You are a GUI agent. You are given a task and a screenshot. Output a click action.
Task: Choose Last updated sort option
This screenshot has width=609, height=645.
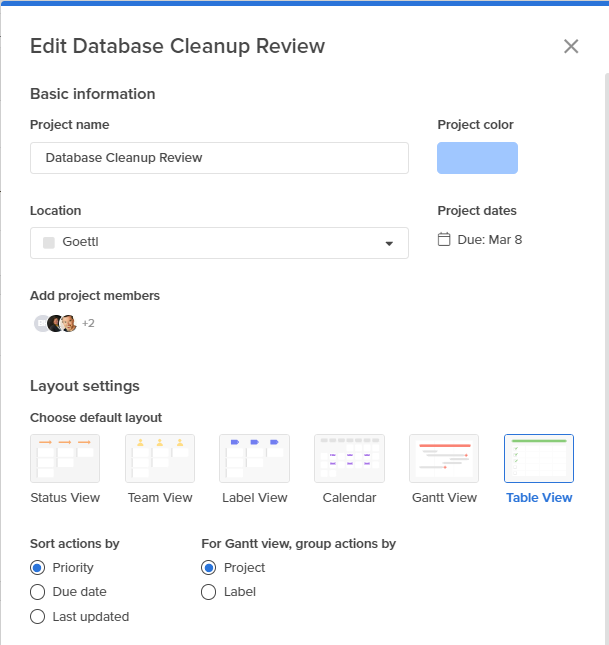(x=37, y=617)
